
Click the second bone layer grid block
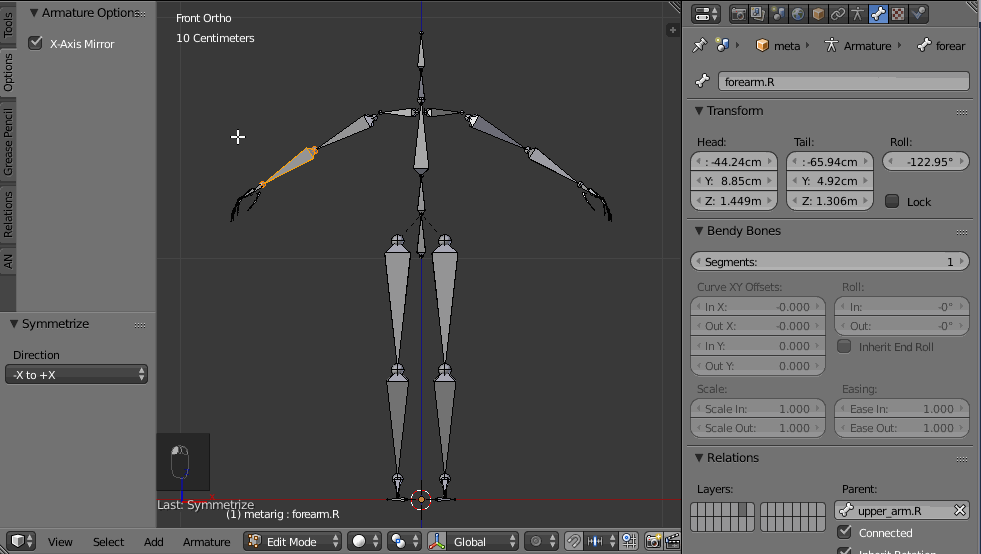point(793,518)
